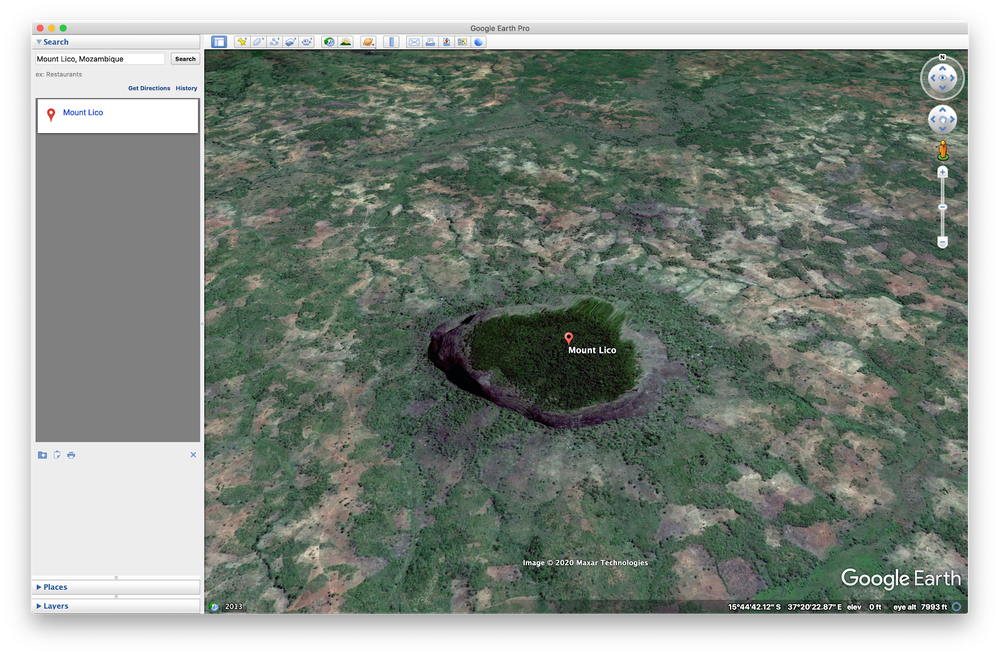
Task: Add an image overlay from the toolbar
Action: 290,42
